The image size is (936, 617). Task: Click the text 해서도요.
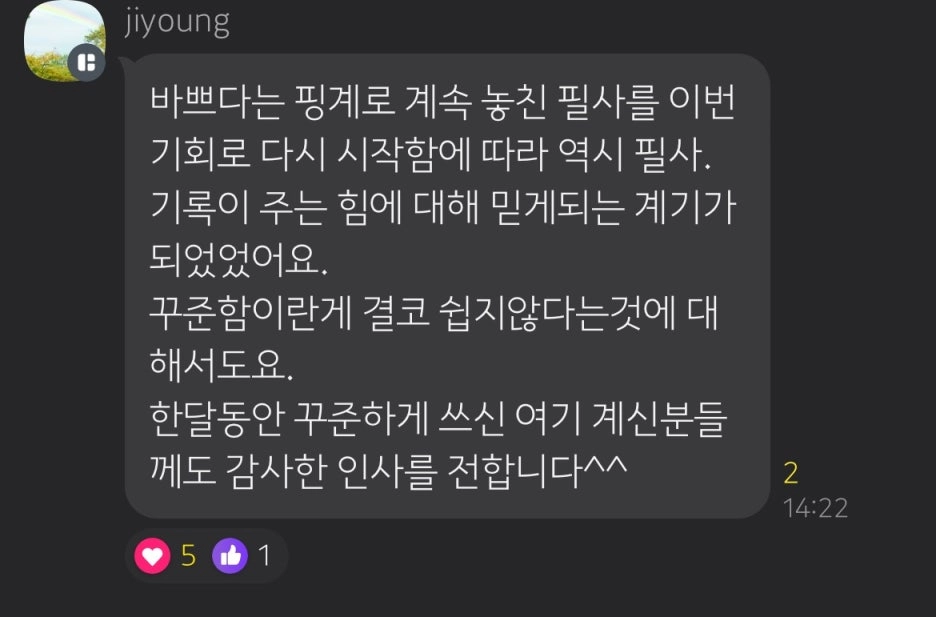point(221,365)
